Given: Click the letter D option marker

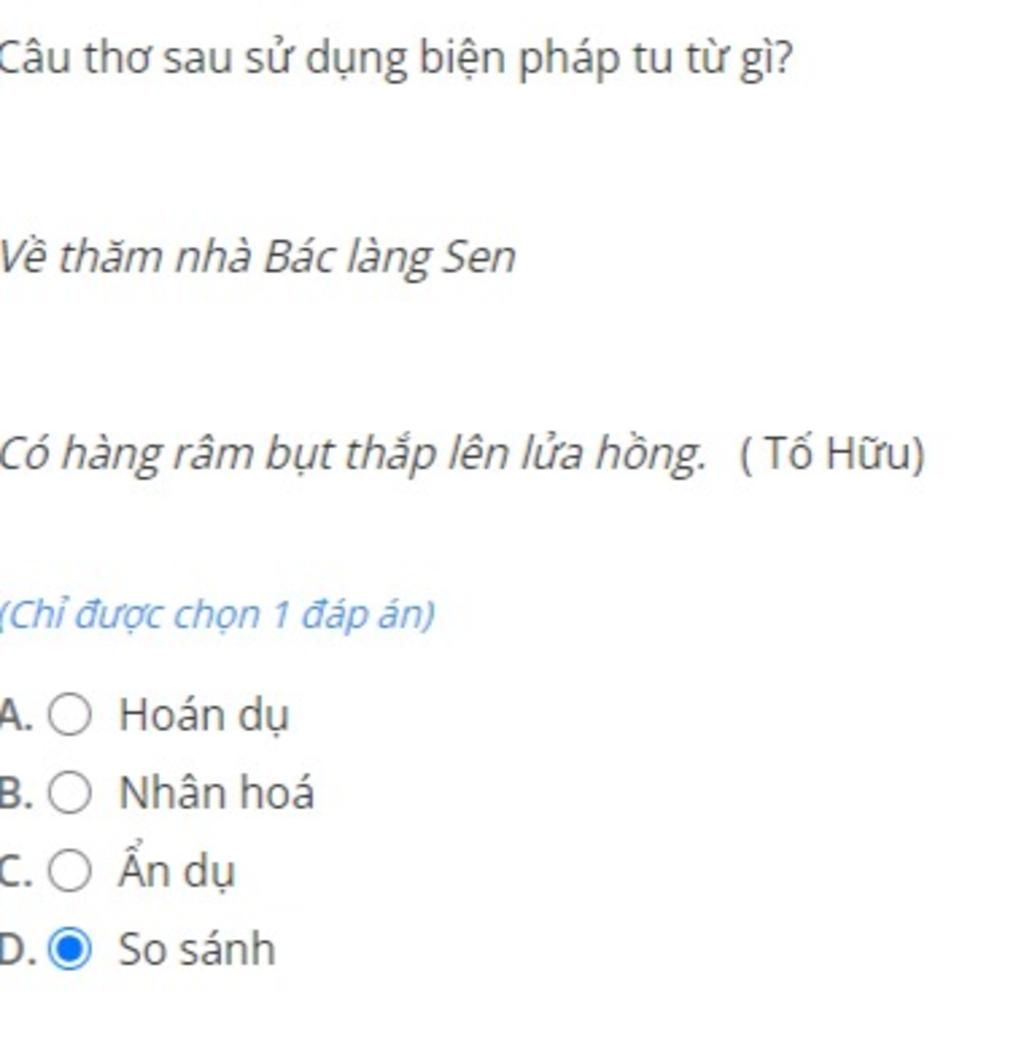Looking at the screenshot, I should click(x=16, y=949).
